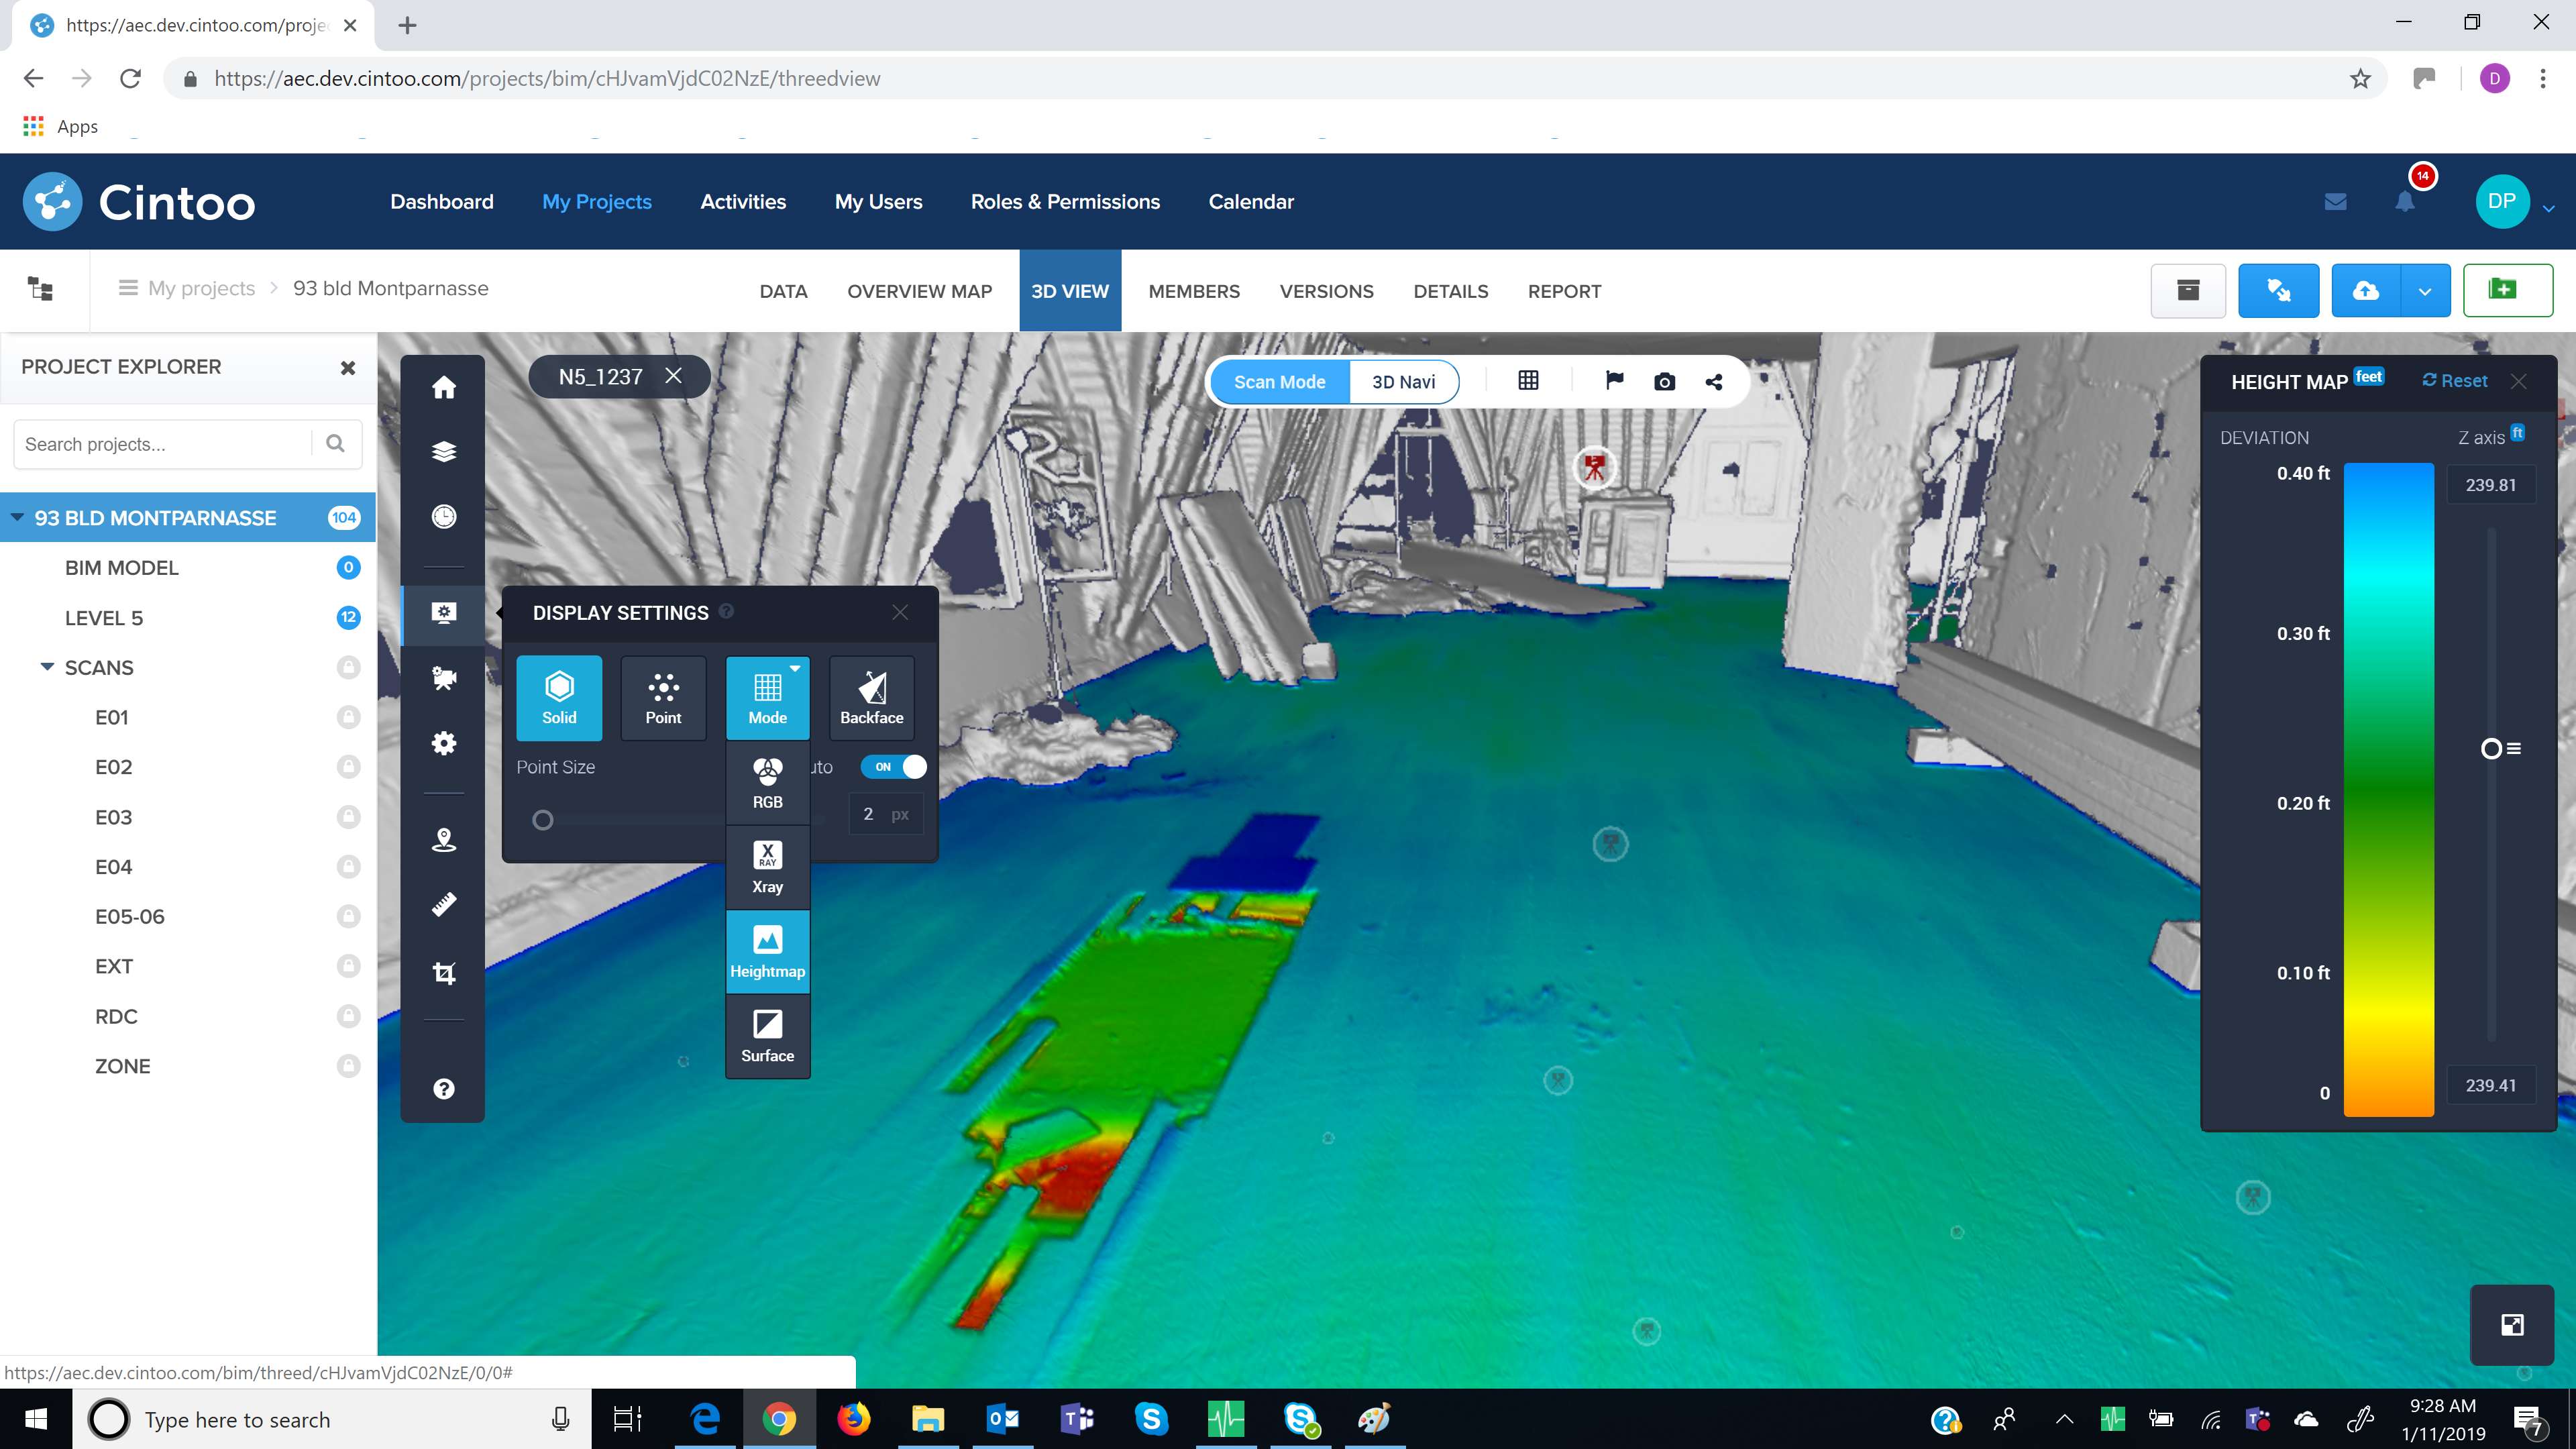Choose the Surface display mode

pos(767,1036)
